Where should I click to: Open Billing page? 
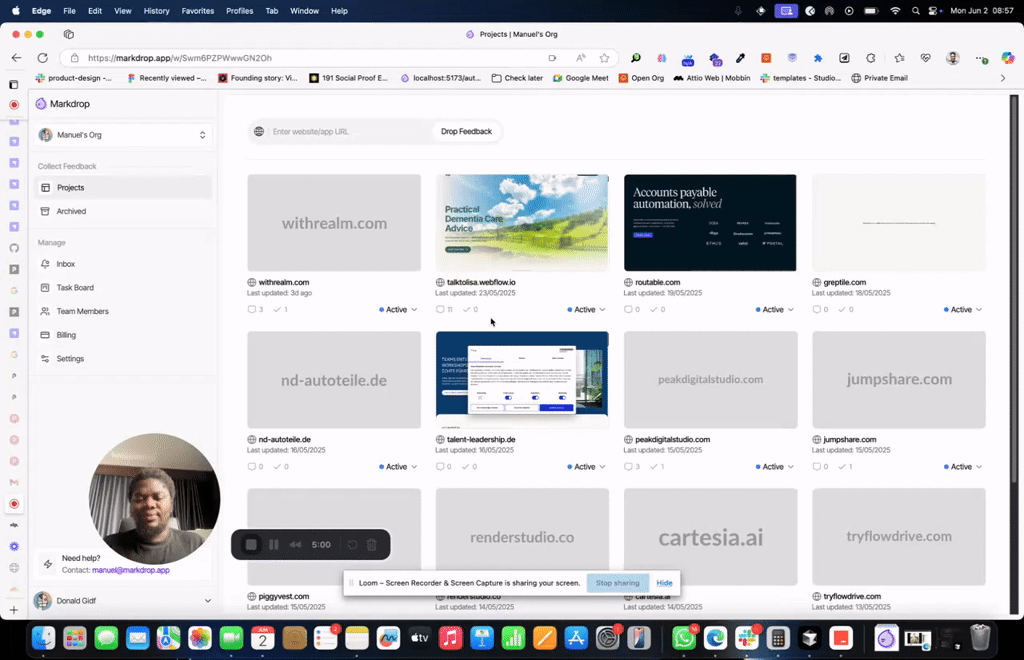[x=123, y=335]
